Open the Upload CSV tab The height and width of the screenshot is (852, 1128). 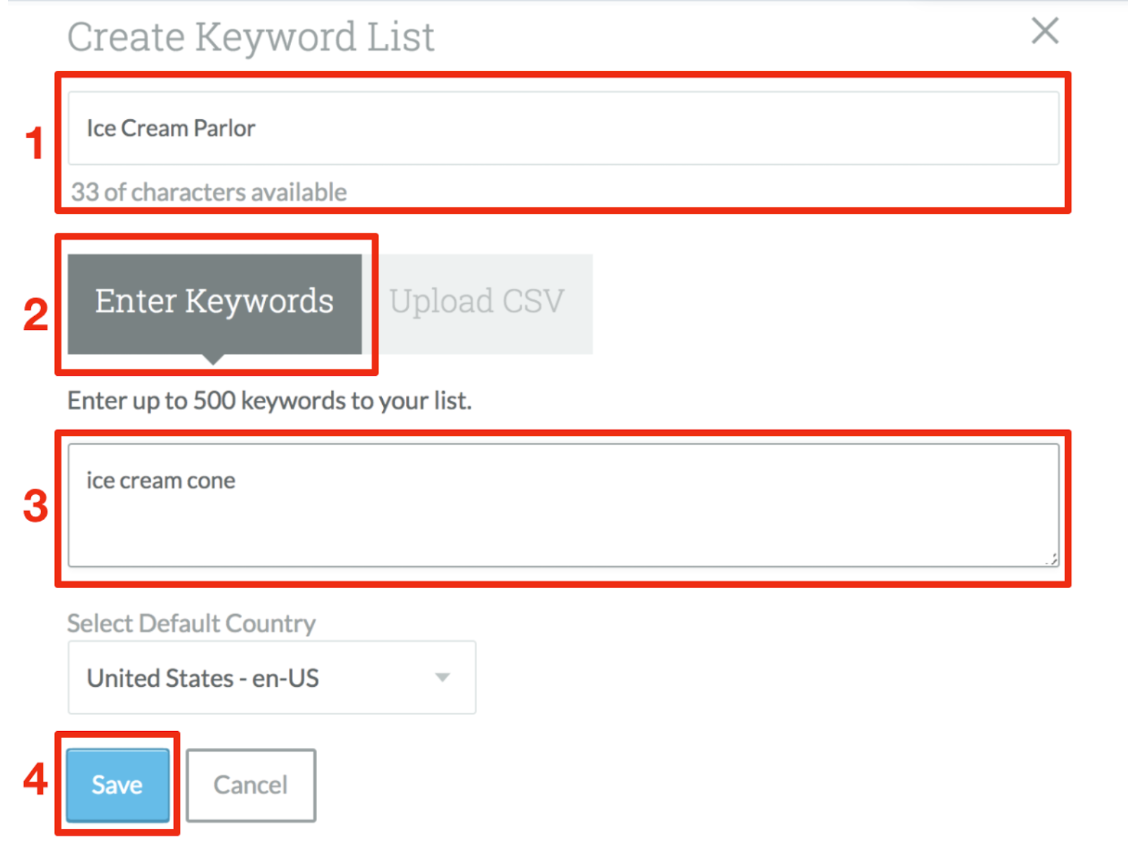coord(477,302)
